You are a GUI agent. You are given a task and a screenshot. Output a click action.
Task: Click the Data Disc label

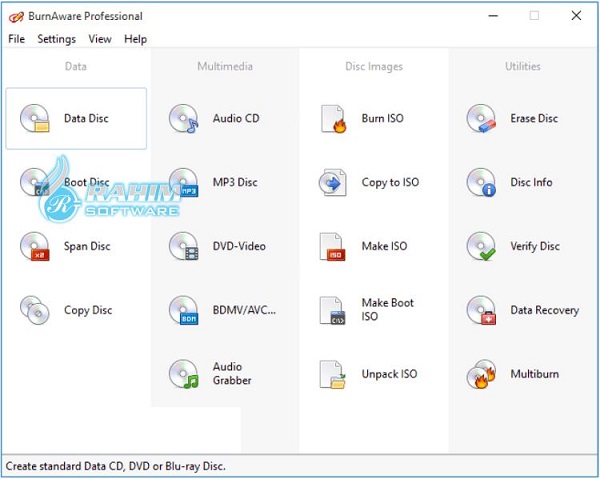(x=86, y=119)
